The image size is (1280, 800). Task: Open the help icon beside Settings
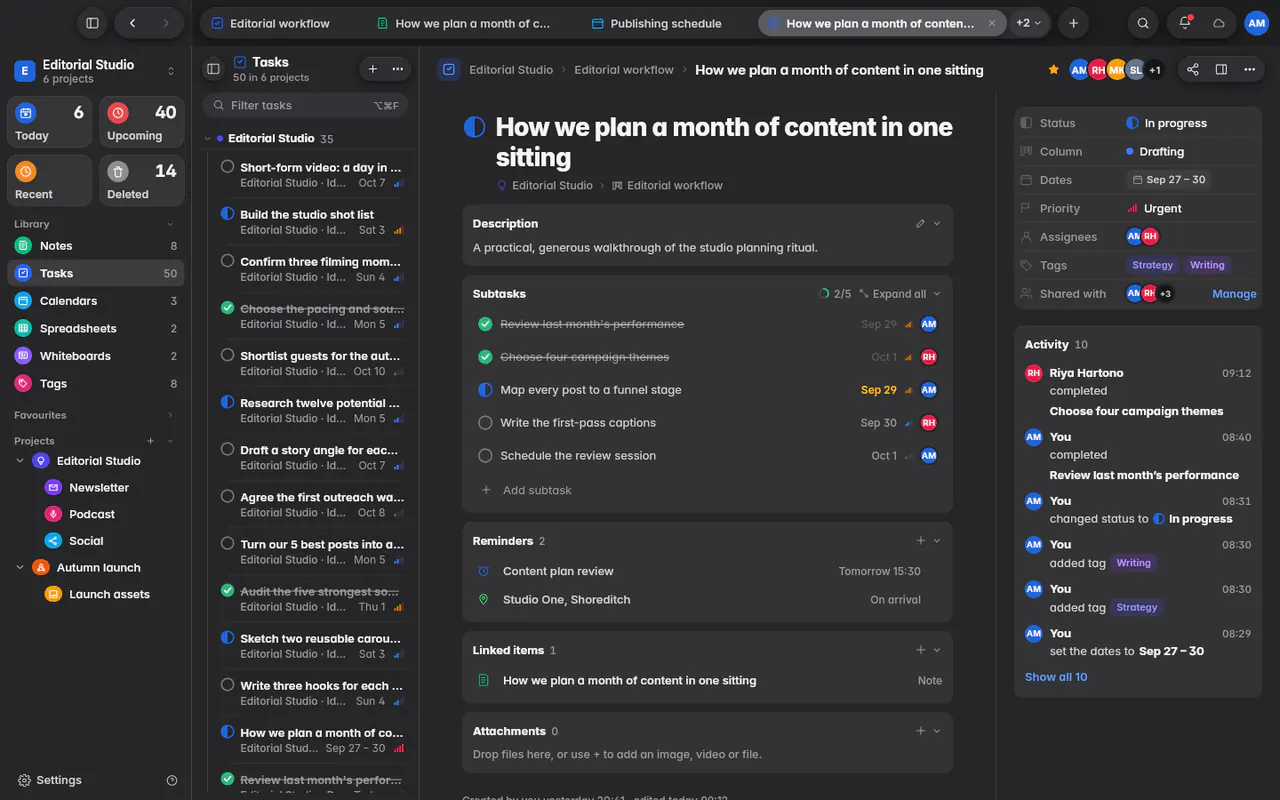(172, 780)
